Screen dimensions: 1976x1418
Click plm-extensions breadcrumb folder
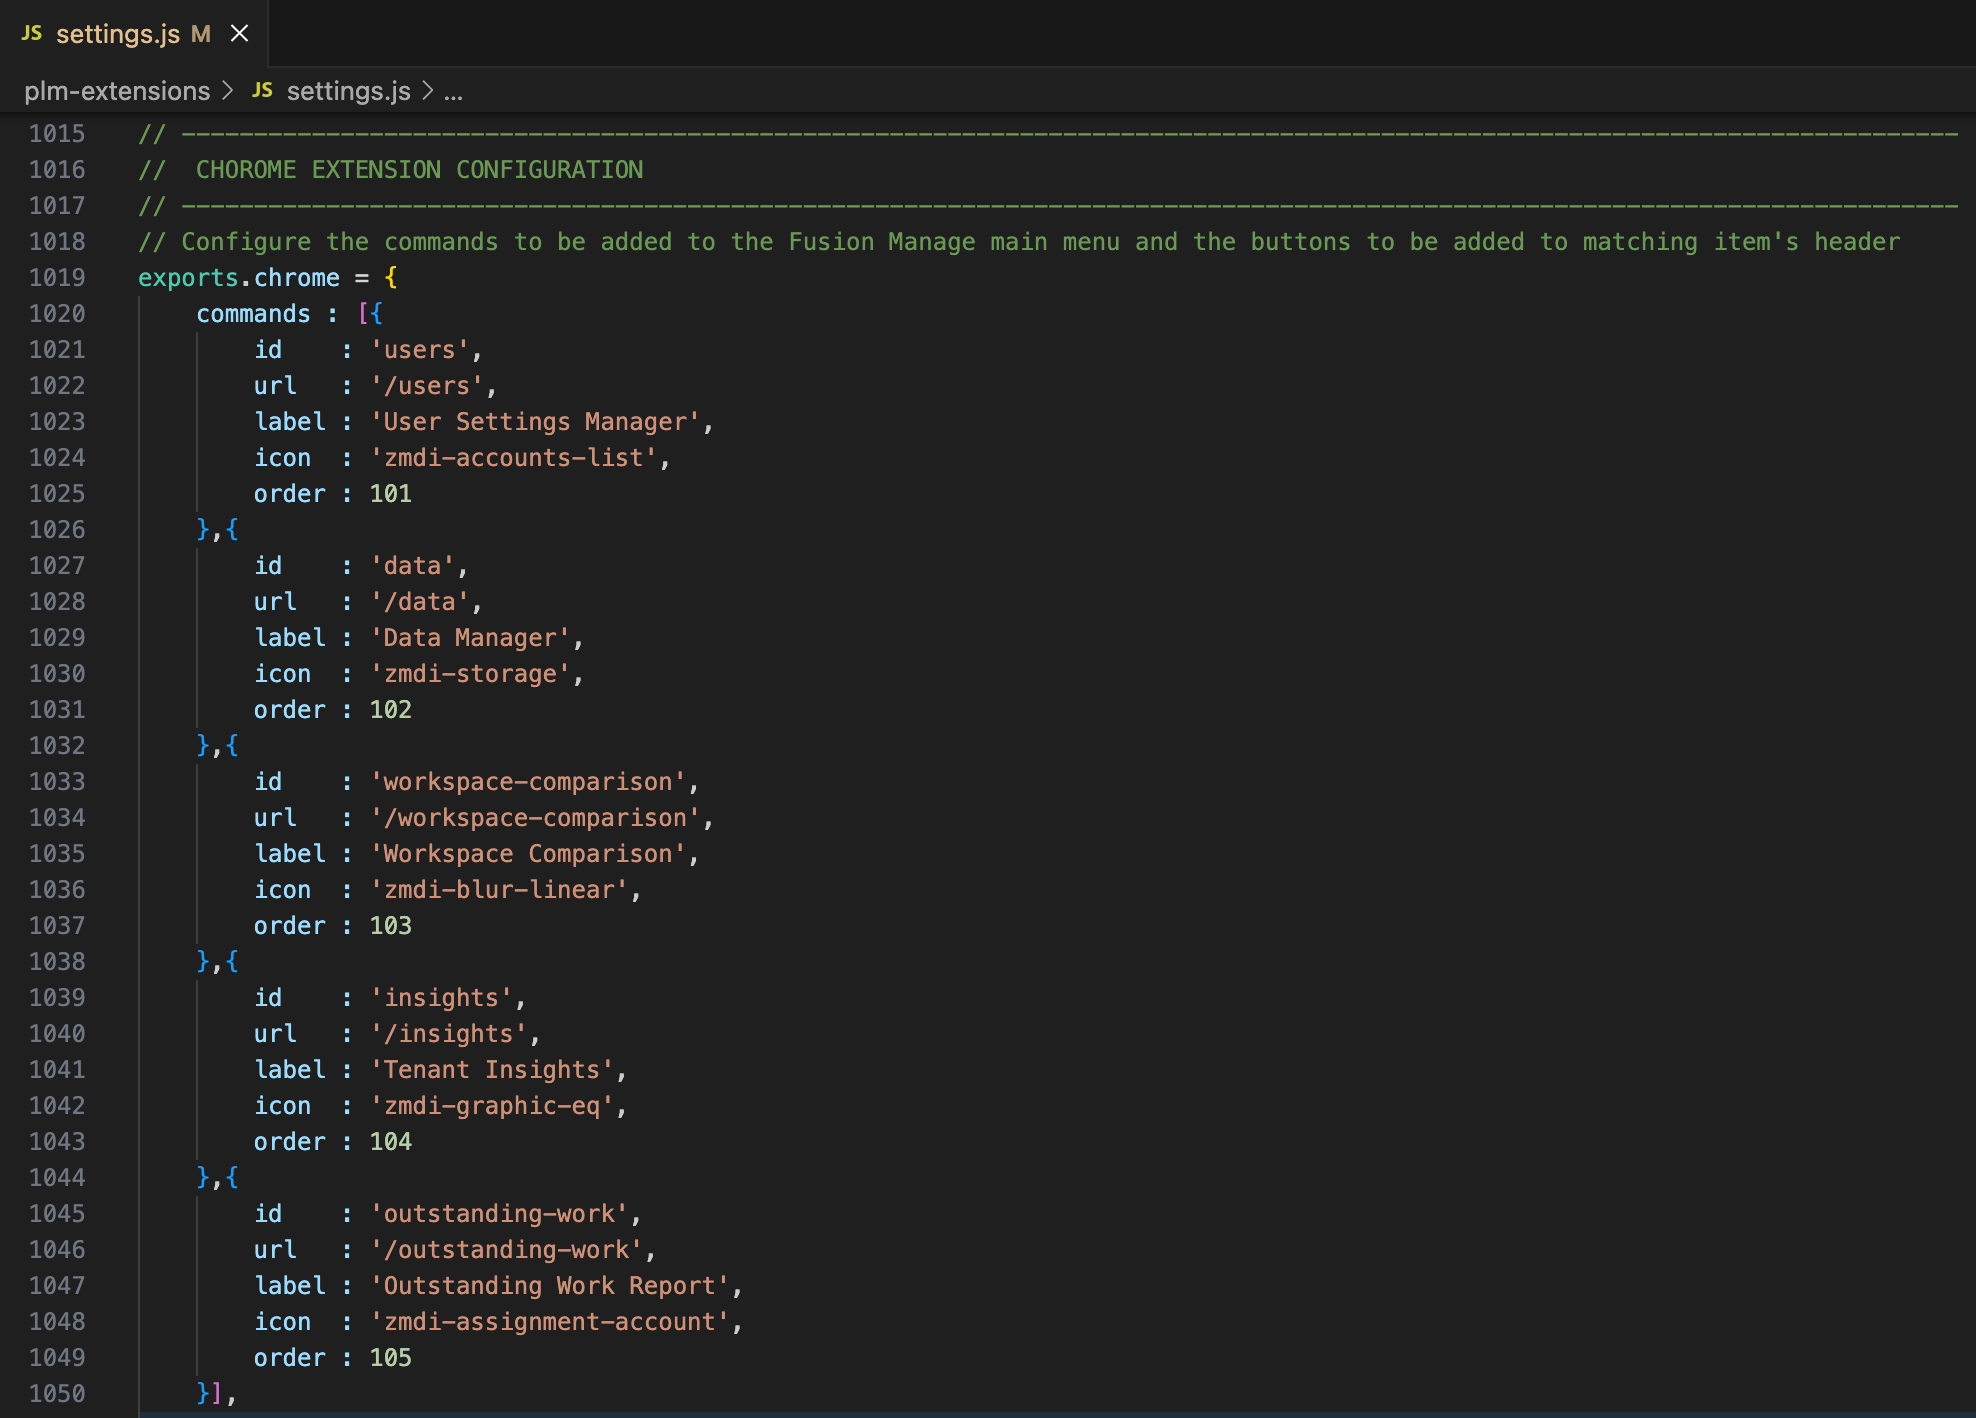click(117, 91)
